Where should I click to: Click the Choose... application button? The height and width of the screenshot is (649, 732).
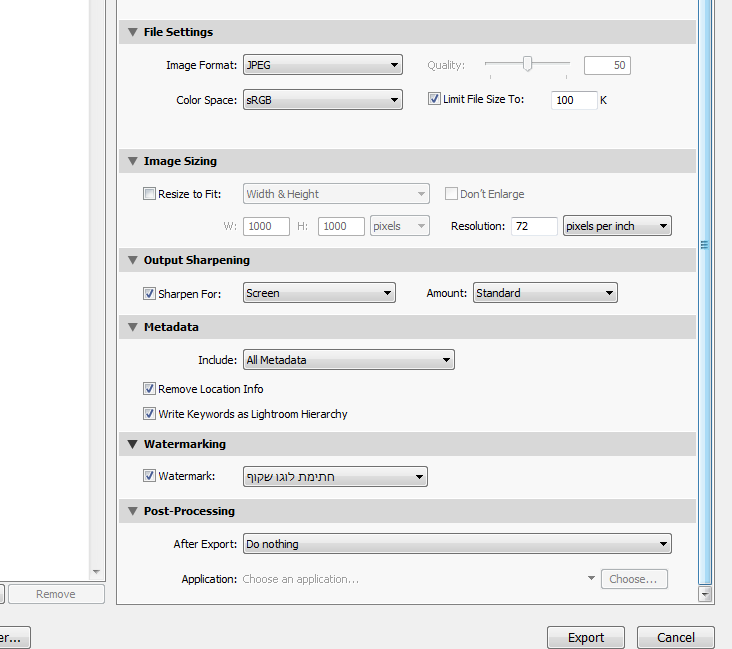tap(634, 579)
